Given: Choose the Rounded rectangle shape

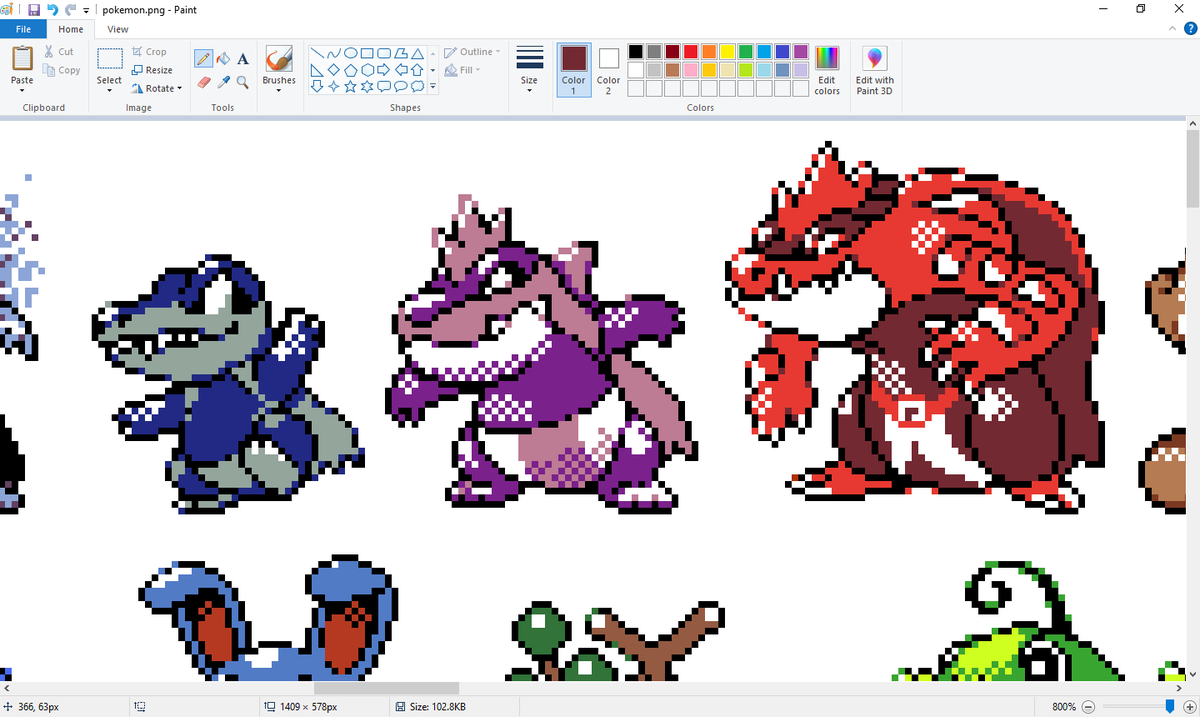Looking at the screenshot, I should coord(384,53).
